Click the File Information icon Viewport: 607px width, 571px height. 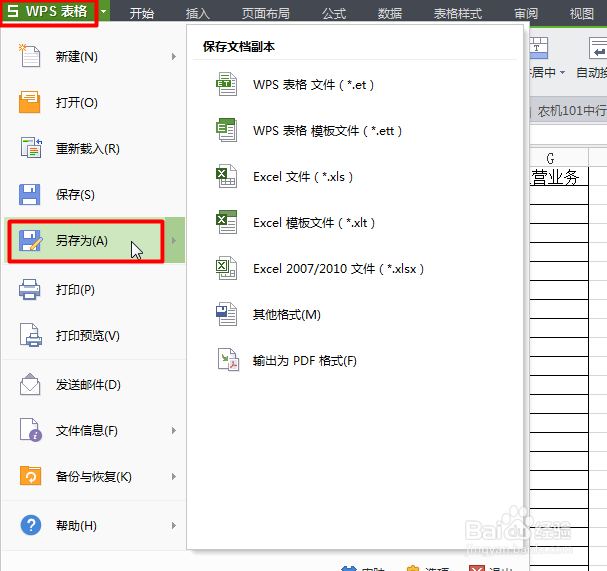pos(31,430)
